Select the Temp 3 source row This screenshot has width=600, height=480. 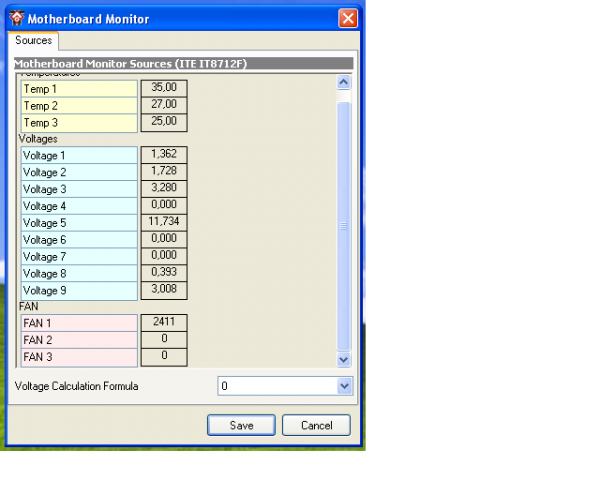[x=78, y=122]
